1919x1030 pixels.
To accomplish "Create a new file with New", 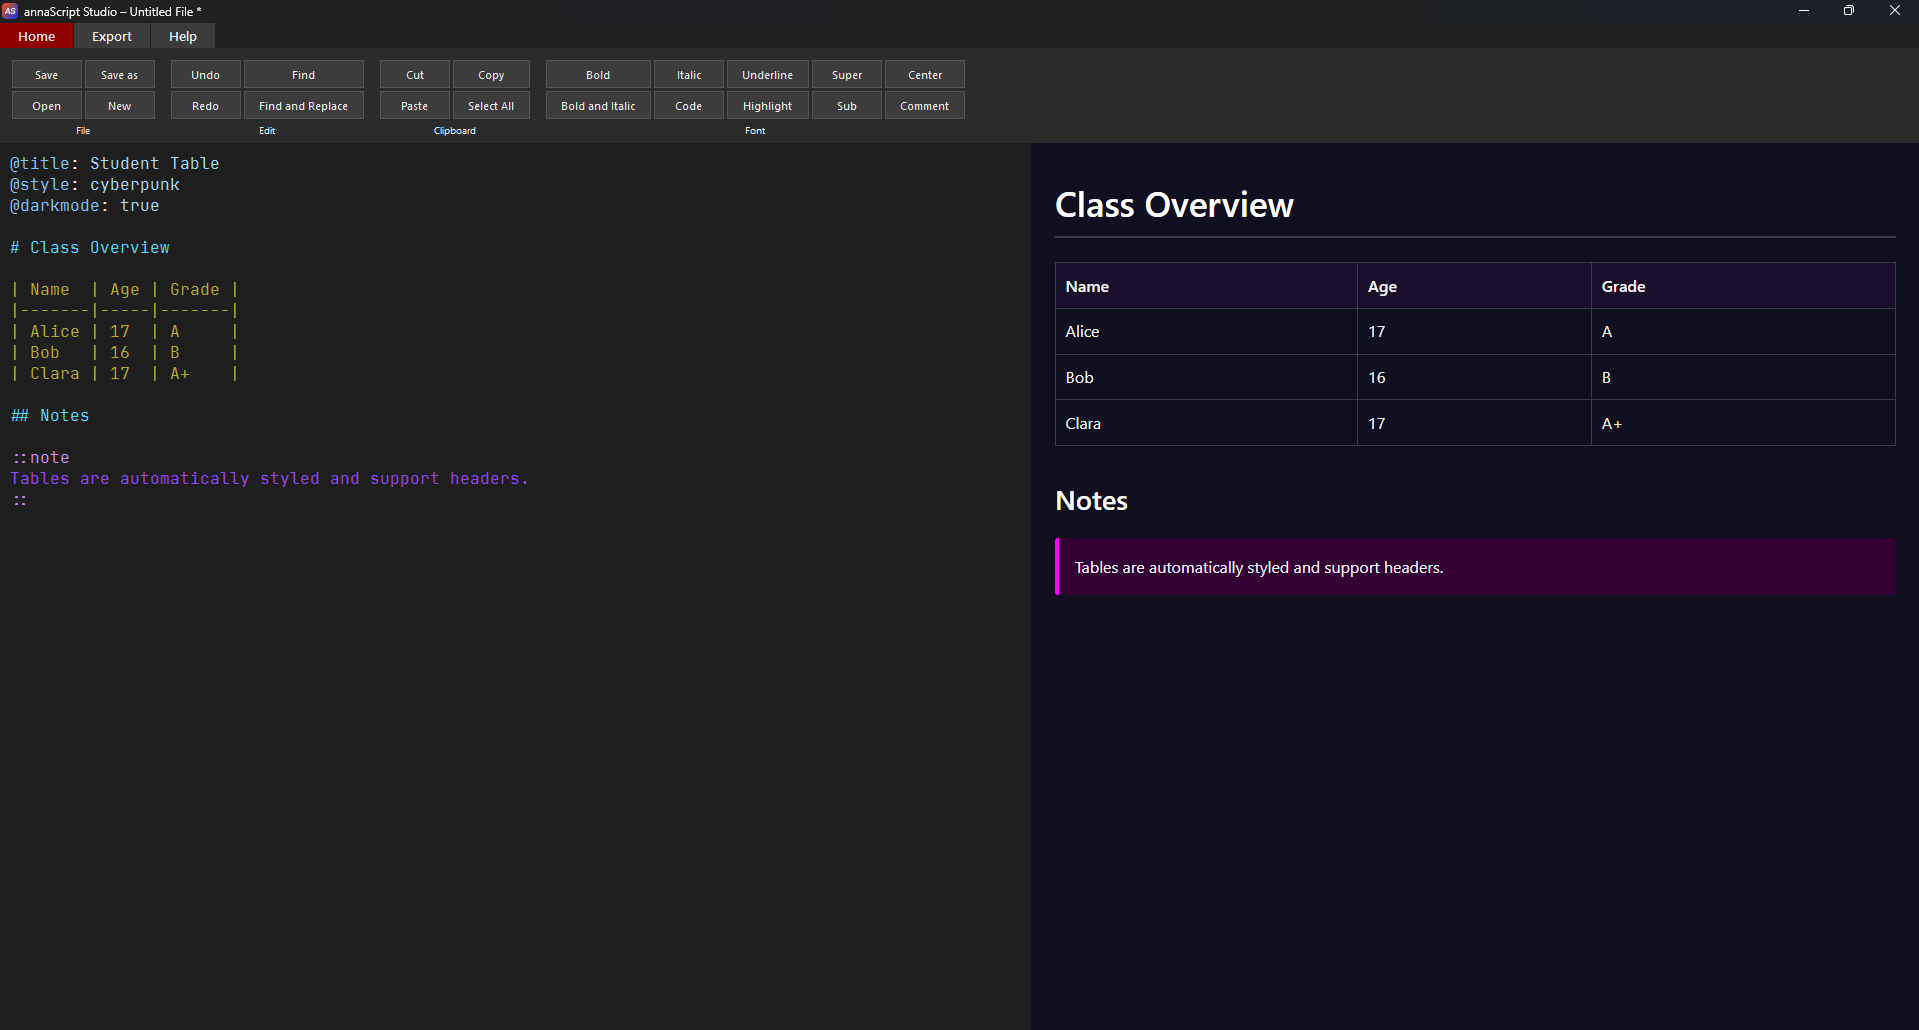I will [120, 106].
